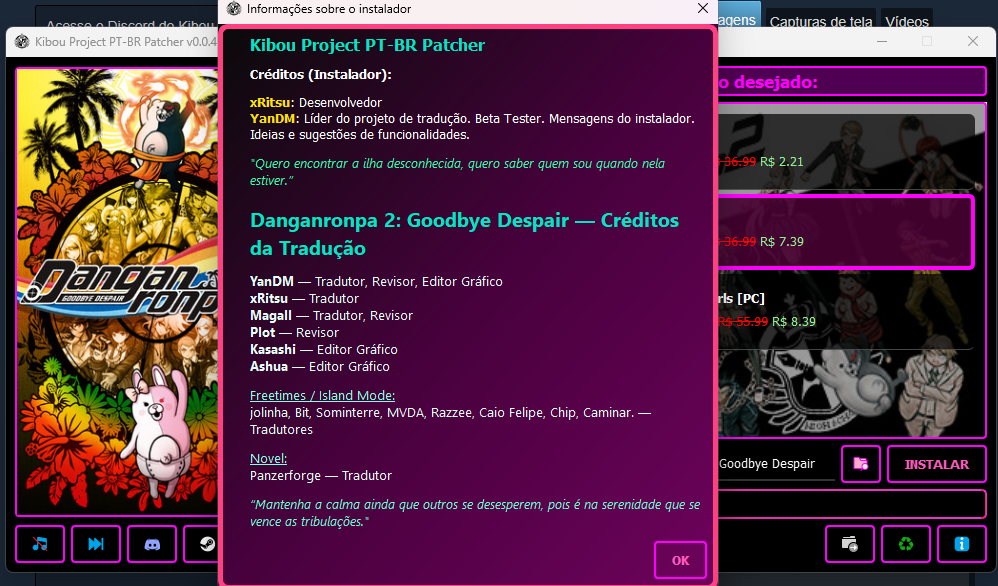Viewport: 998px width, 586px height.
Task: Click the Panzerforge — Tradutor line
Action: tap(321, 475)
